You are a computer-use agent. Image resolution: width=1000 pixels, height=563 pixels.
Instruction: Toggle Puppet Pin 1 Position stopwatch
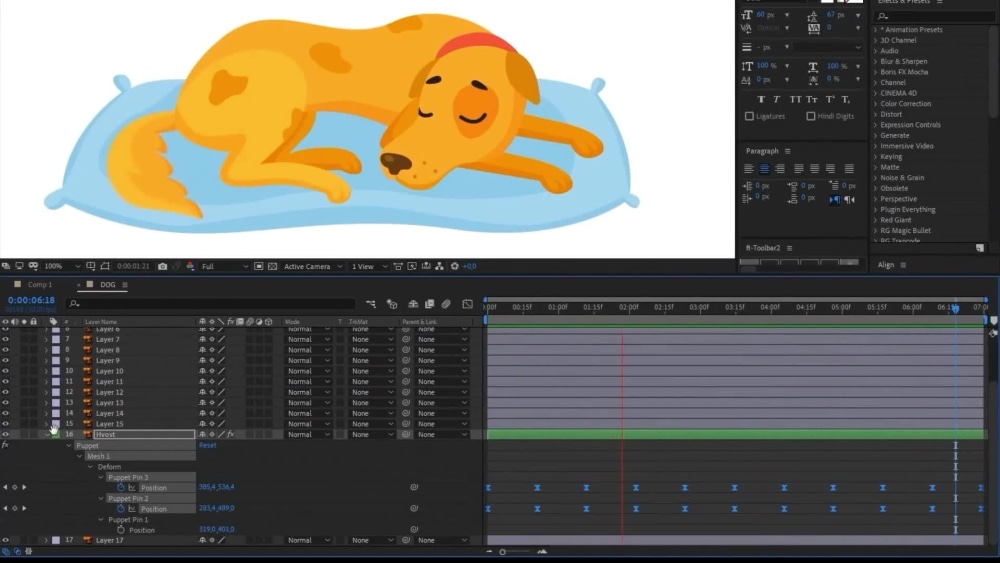click(x=121, y=530)
